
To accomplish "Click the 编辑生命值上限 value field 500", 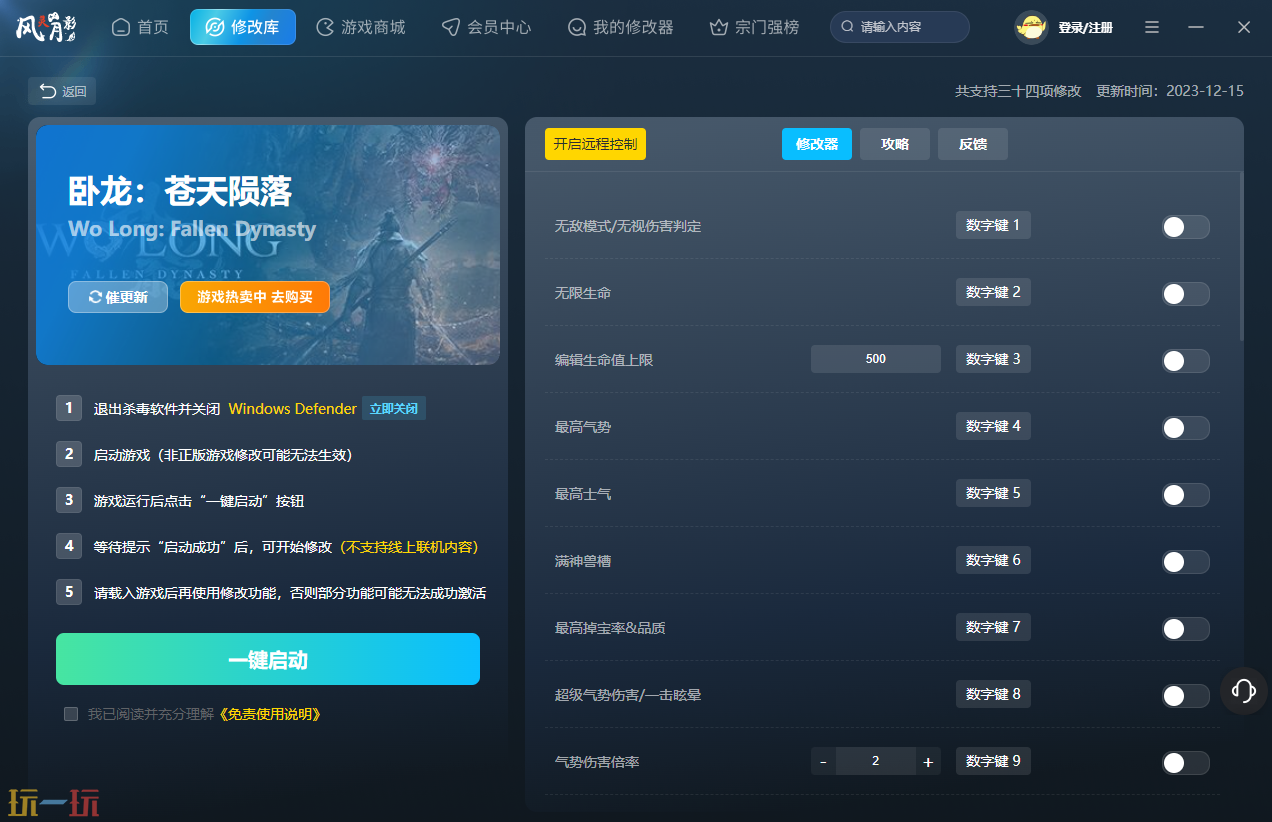I will (876, 359).
